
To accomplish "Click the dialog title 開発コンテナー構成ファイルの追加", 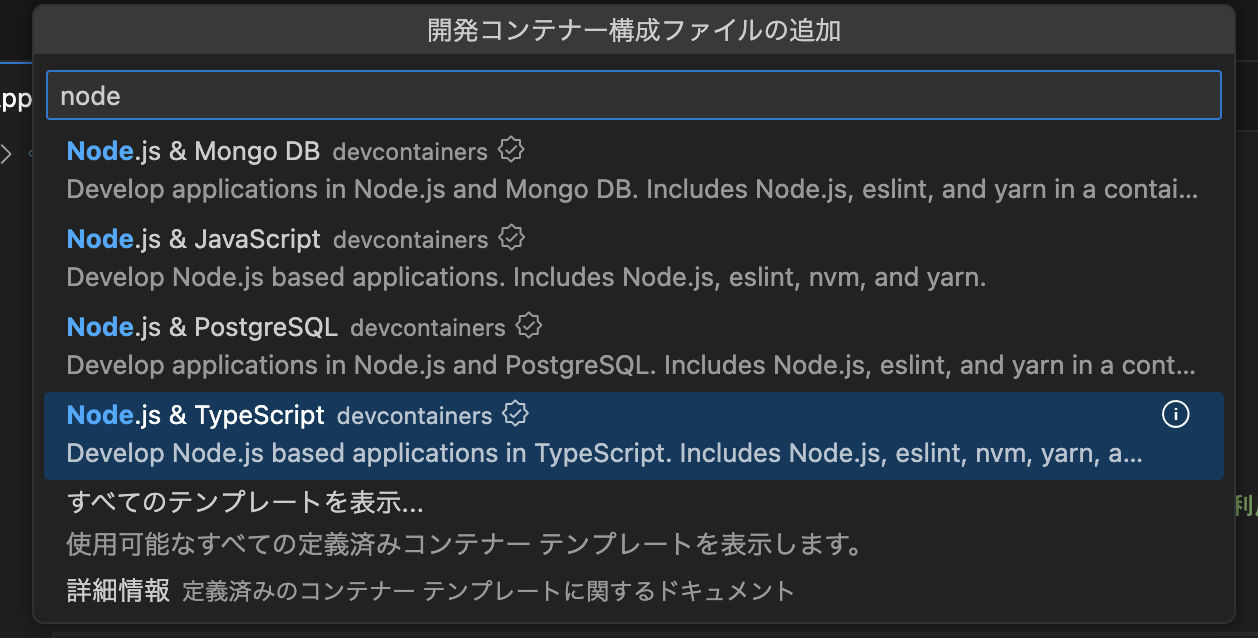I will tap(629, 31).
